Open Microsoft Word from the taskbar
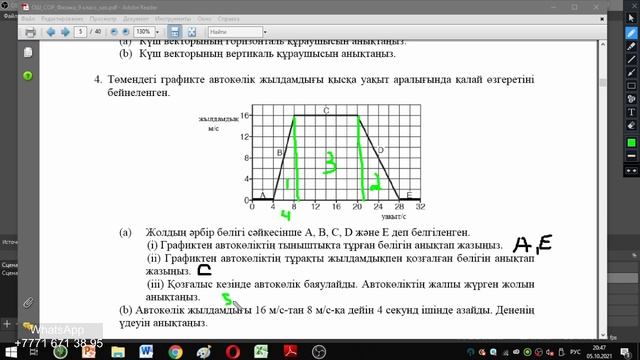Viewport: 640px width, 360px height. (x=146, y=352)
